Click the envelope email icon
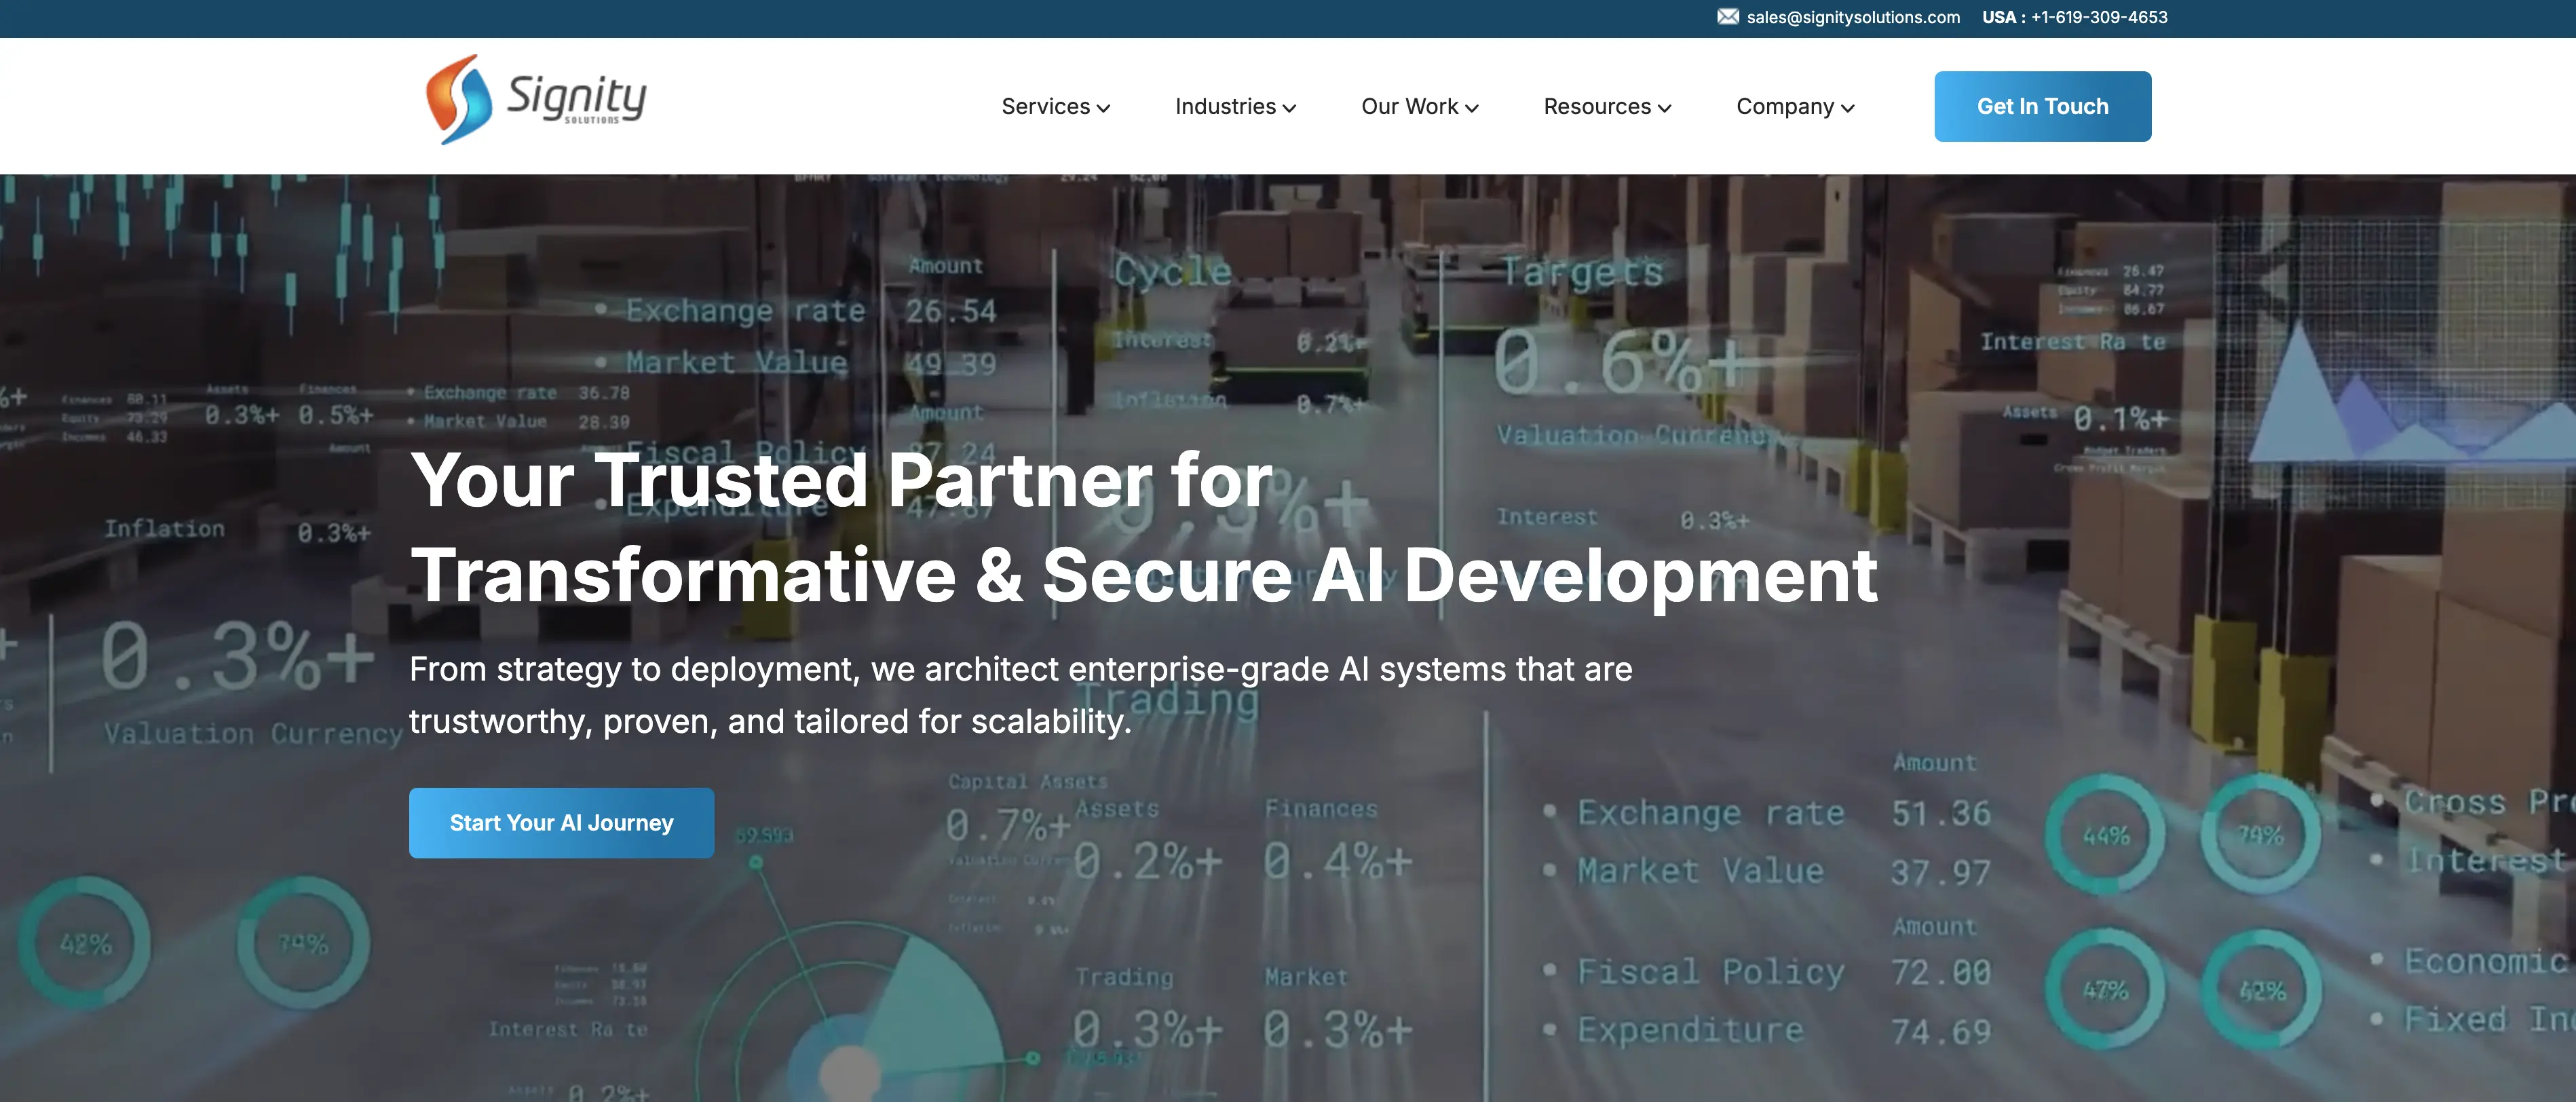2576x1102 pixels. click(1728, 17)
